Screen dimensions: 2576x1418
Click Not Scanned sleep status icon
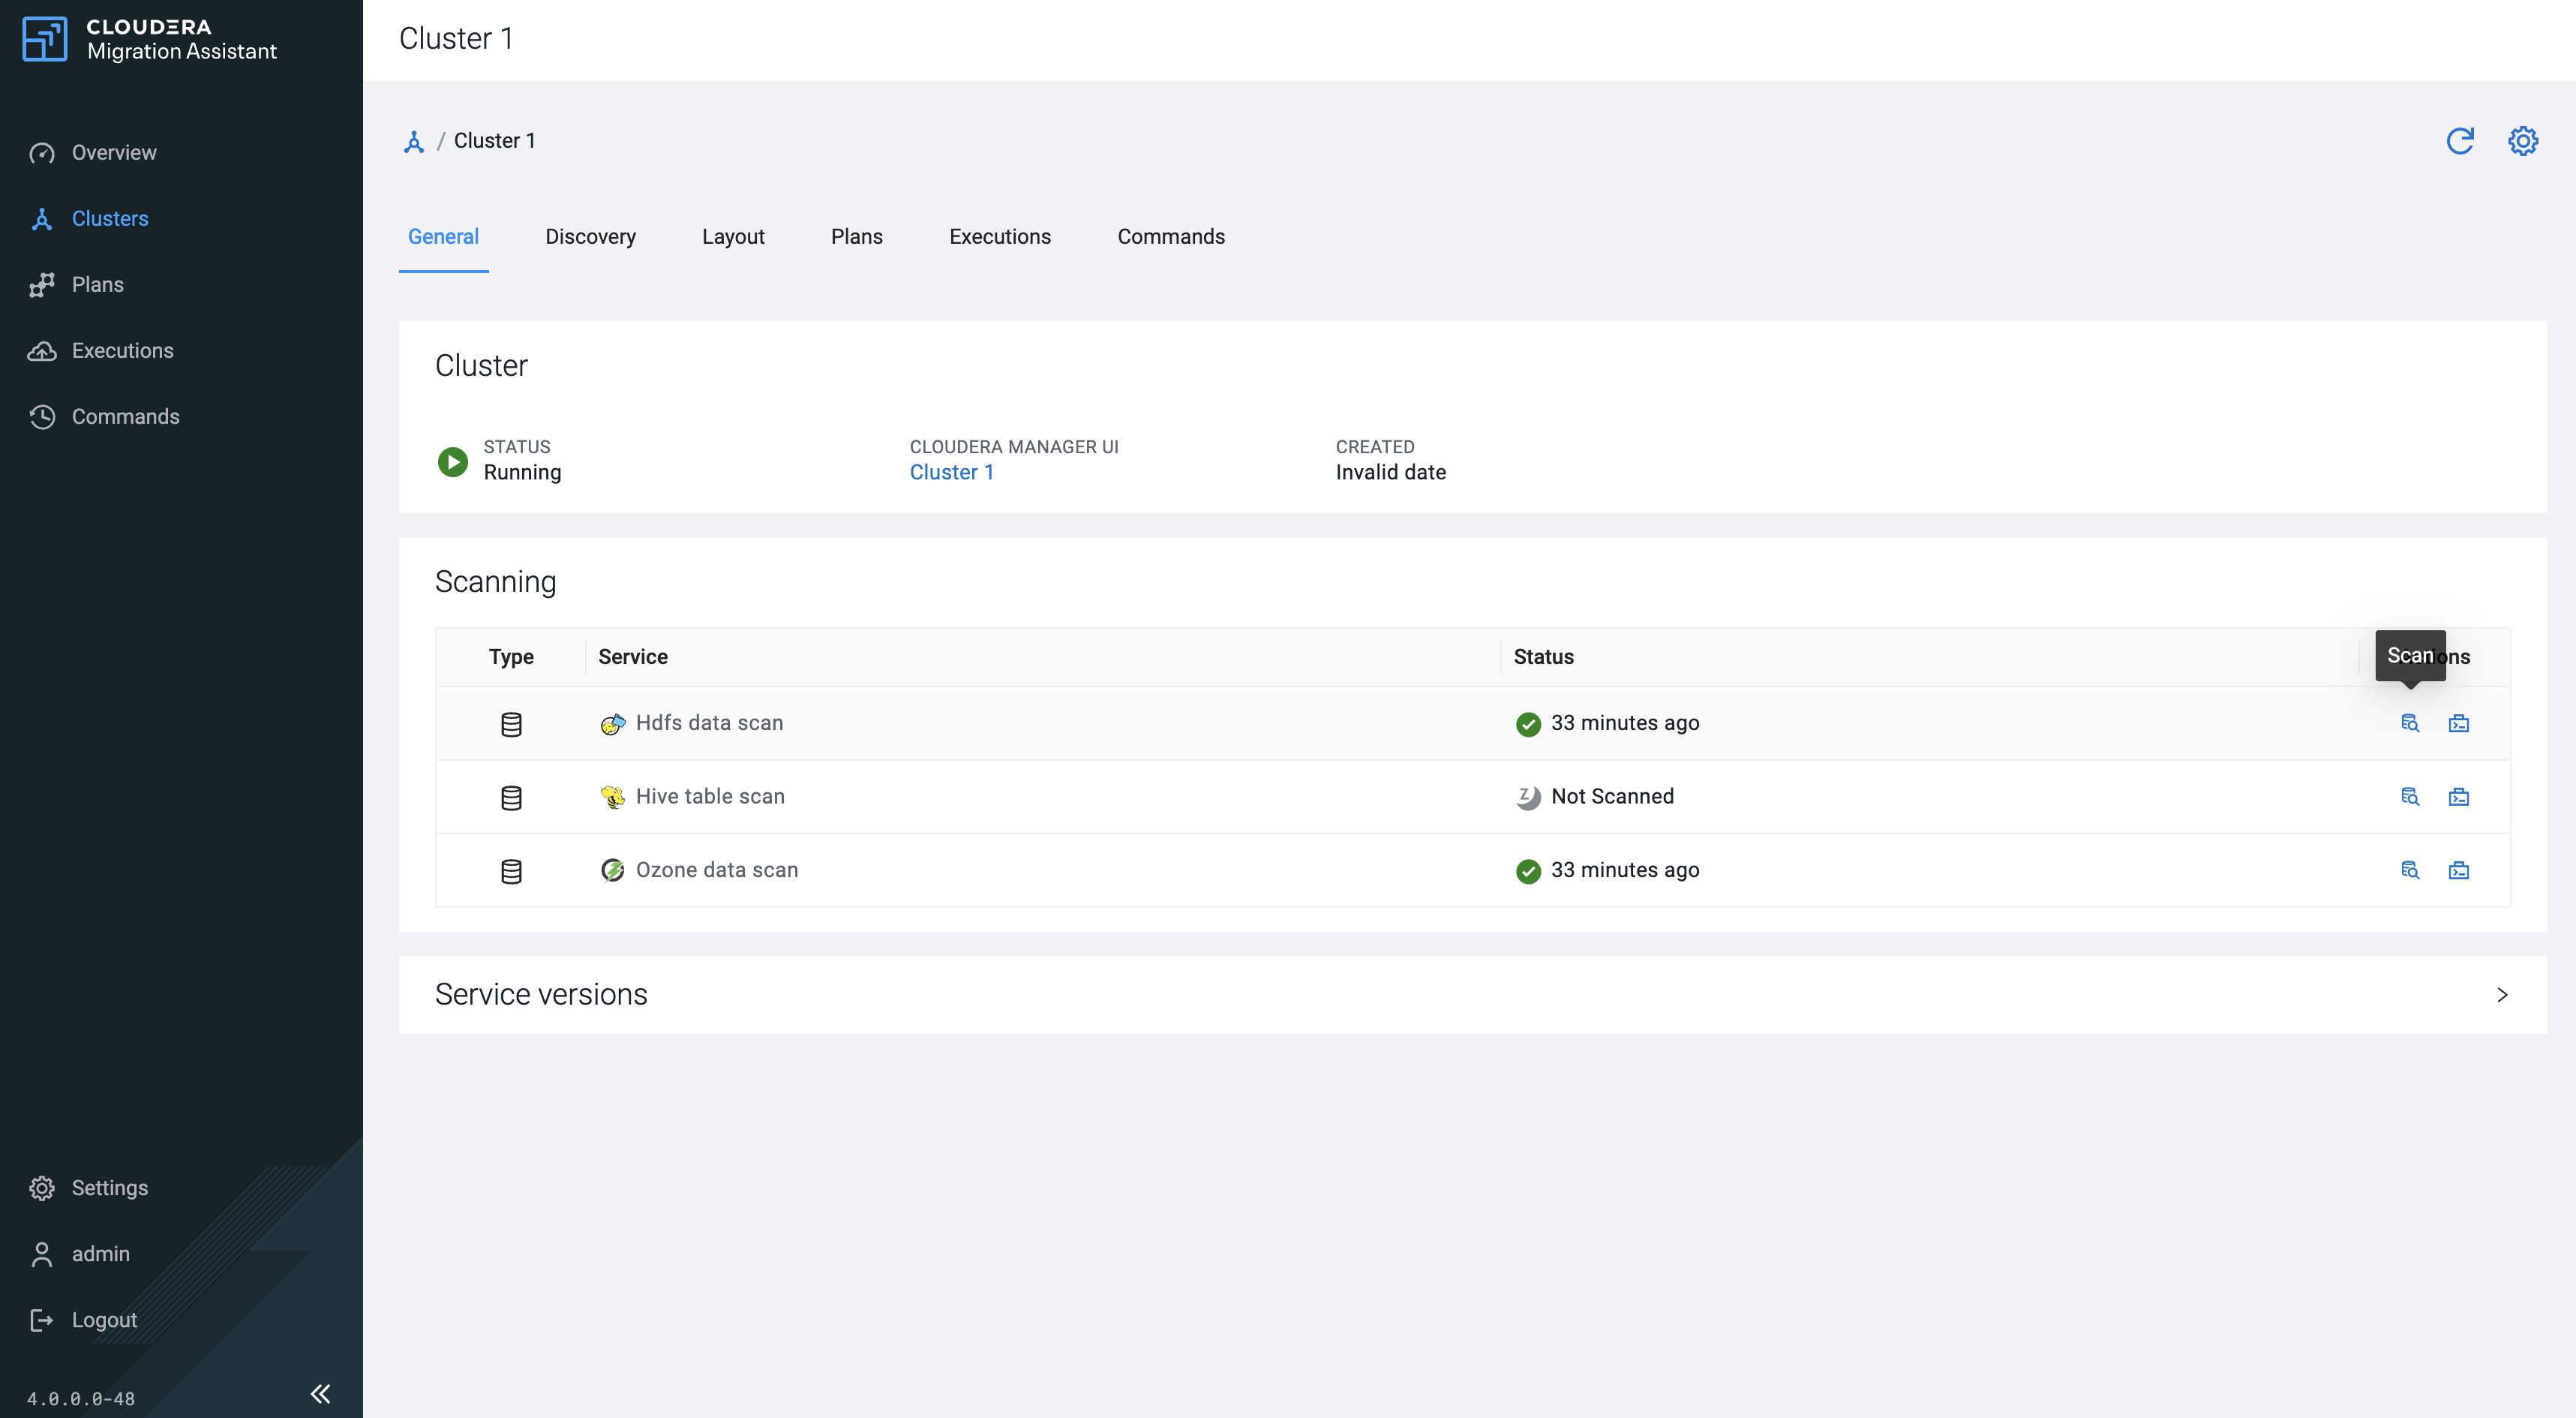click(1528, 797)
